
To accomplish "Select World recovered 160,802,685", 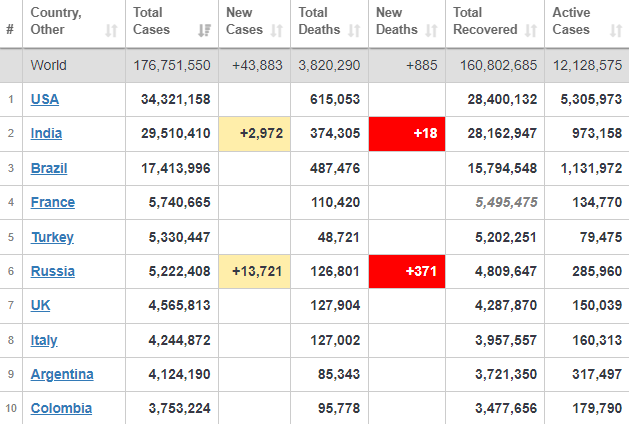I will point(498,65).
